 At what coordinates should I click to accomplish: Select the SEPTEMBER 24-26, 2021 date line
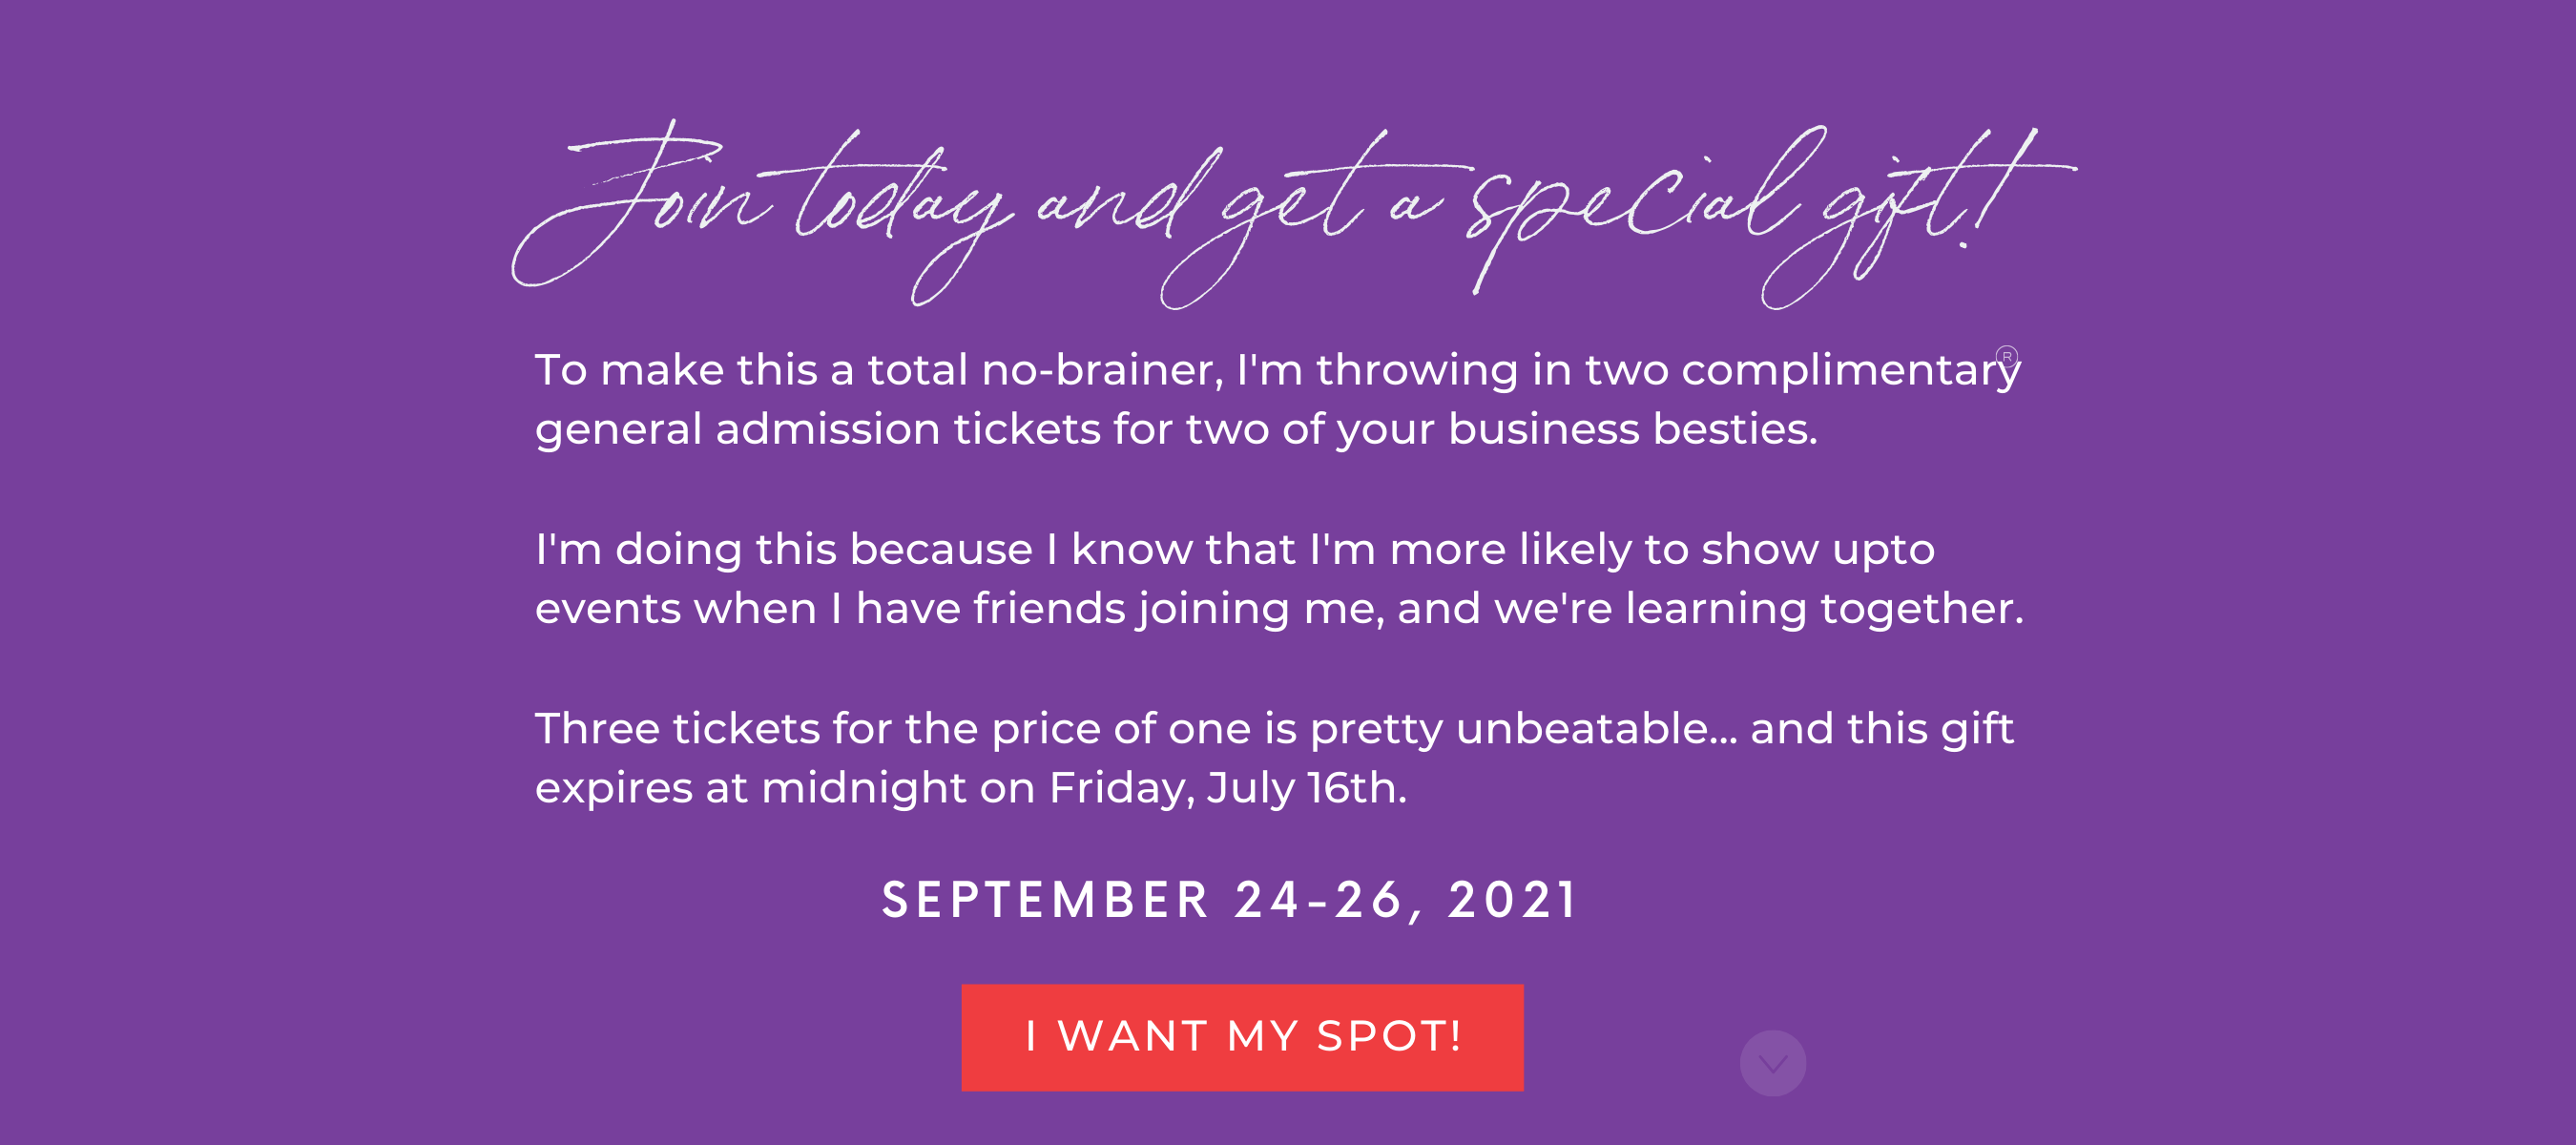point(1230,899)
